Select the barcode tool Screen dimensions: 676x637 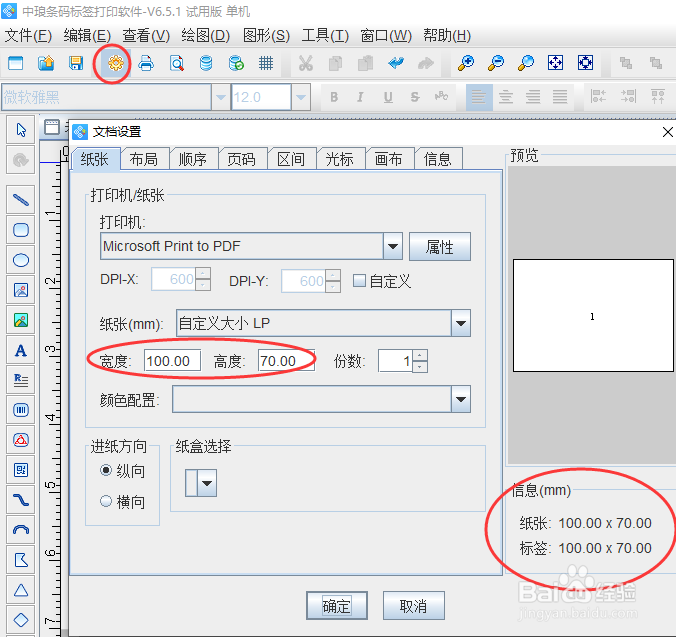[21, 410]
